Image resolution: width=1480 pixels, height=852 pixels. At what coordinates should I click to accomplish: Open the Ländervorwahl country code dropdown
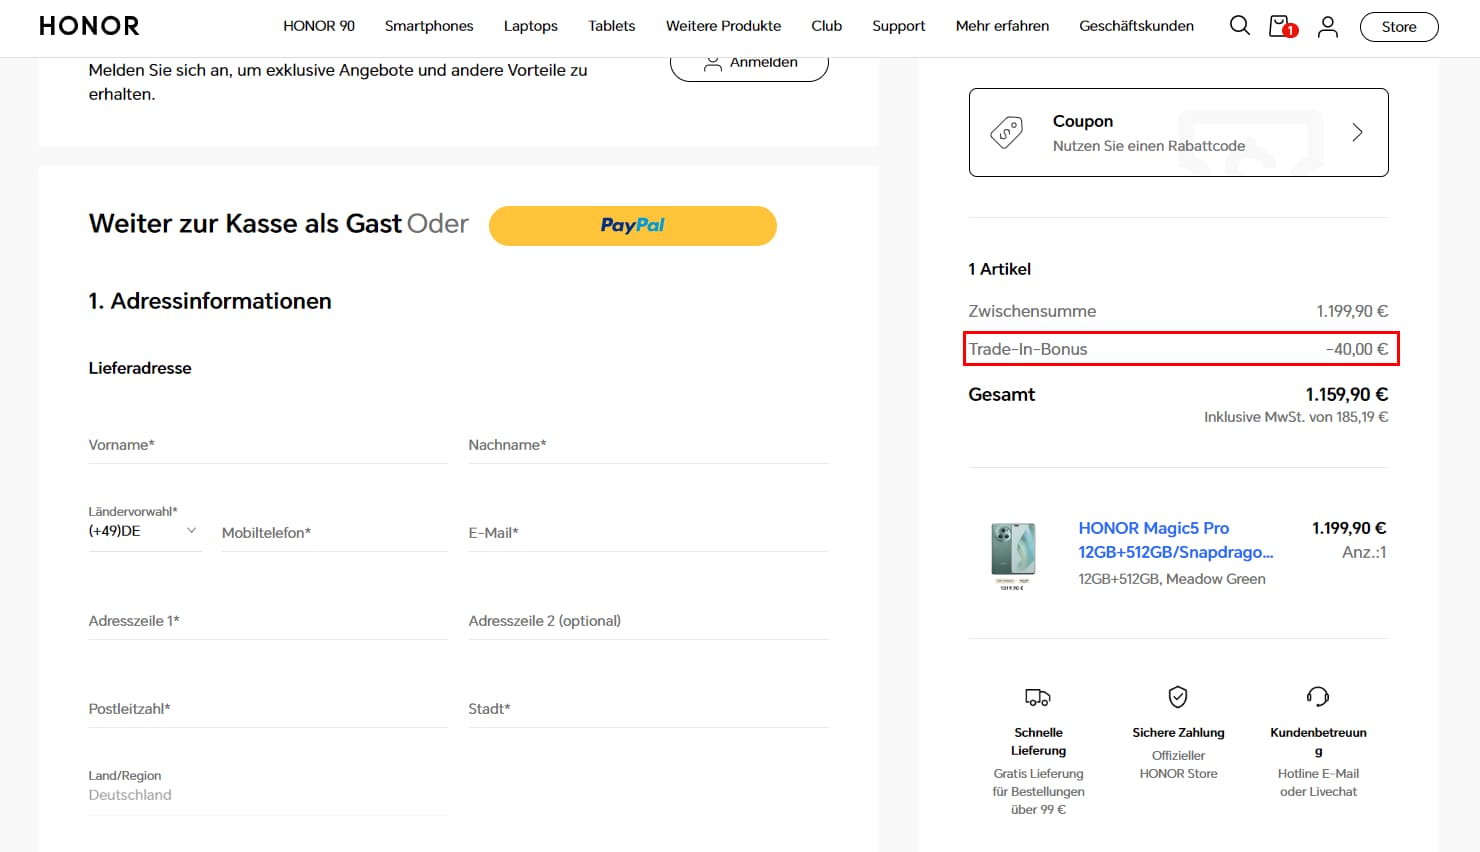[x=144, y=531]
